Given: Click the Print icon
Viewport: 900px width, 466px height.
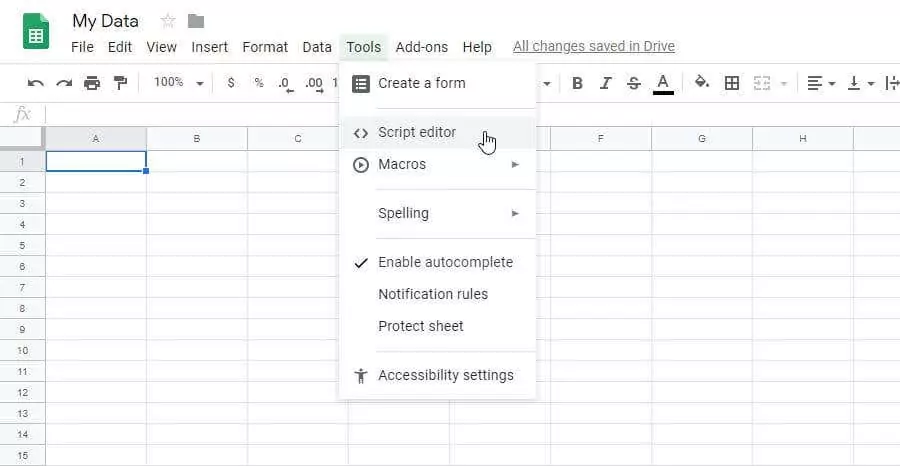Looking at the screenshot, I should pos(92,83).
